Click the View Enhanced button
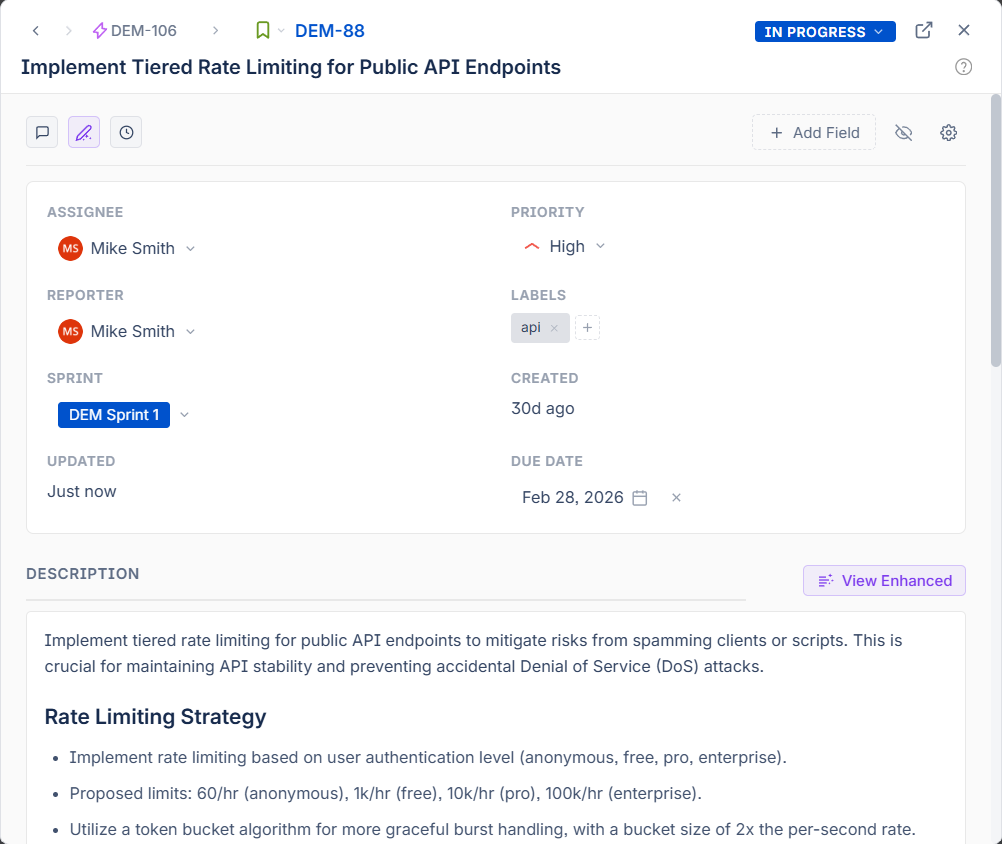The height and width of the screenshot is (844, 1002). [x=884, y=580]
